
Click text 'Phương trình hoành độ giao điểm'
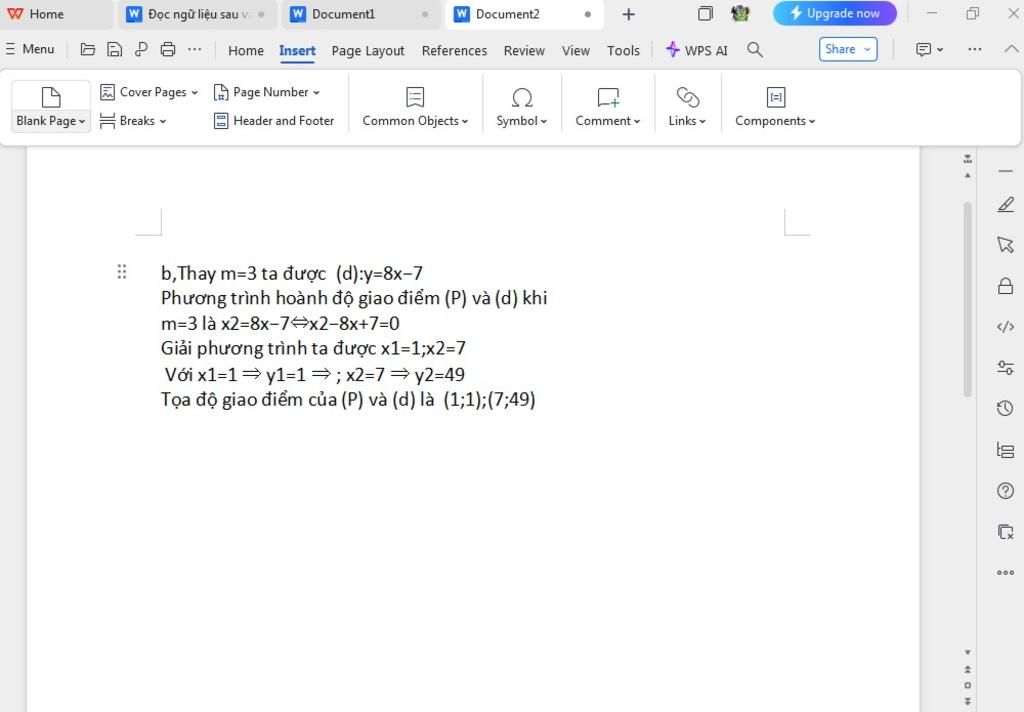pos(300,298)
